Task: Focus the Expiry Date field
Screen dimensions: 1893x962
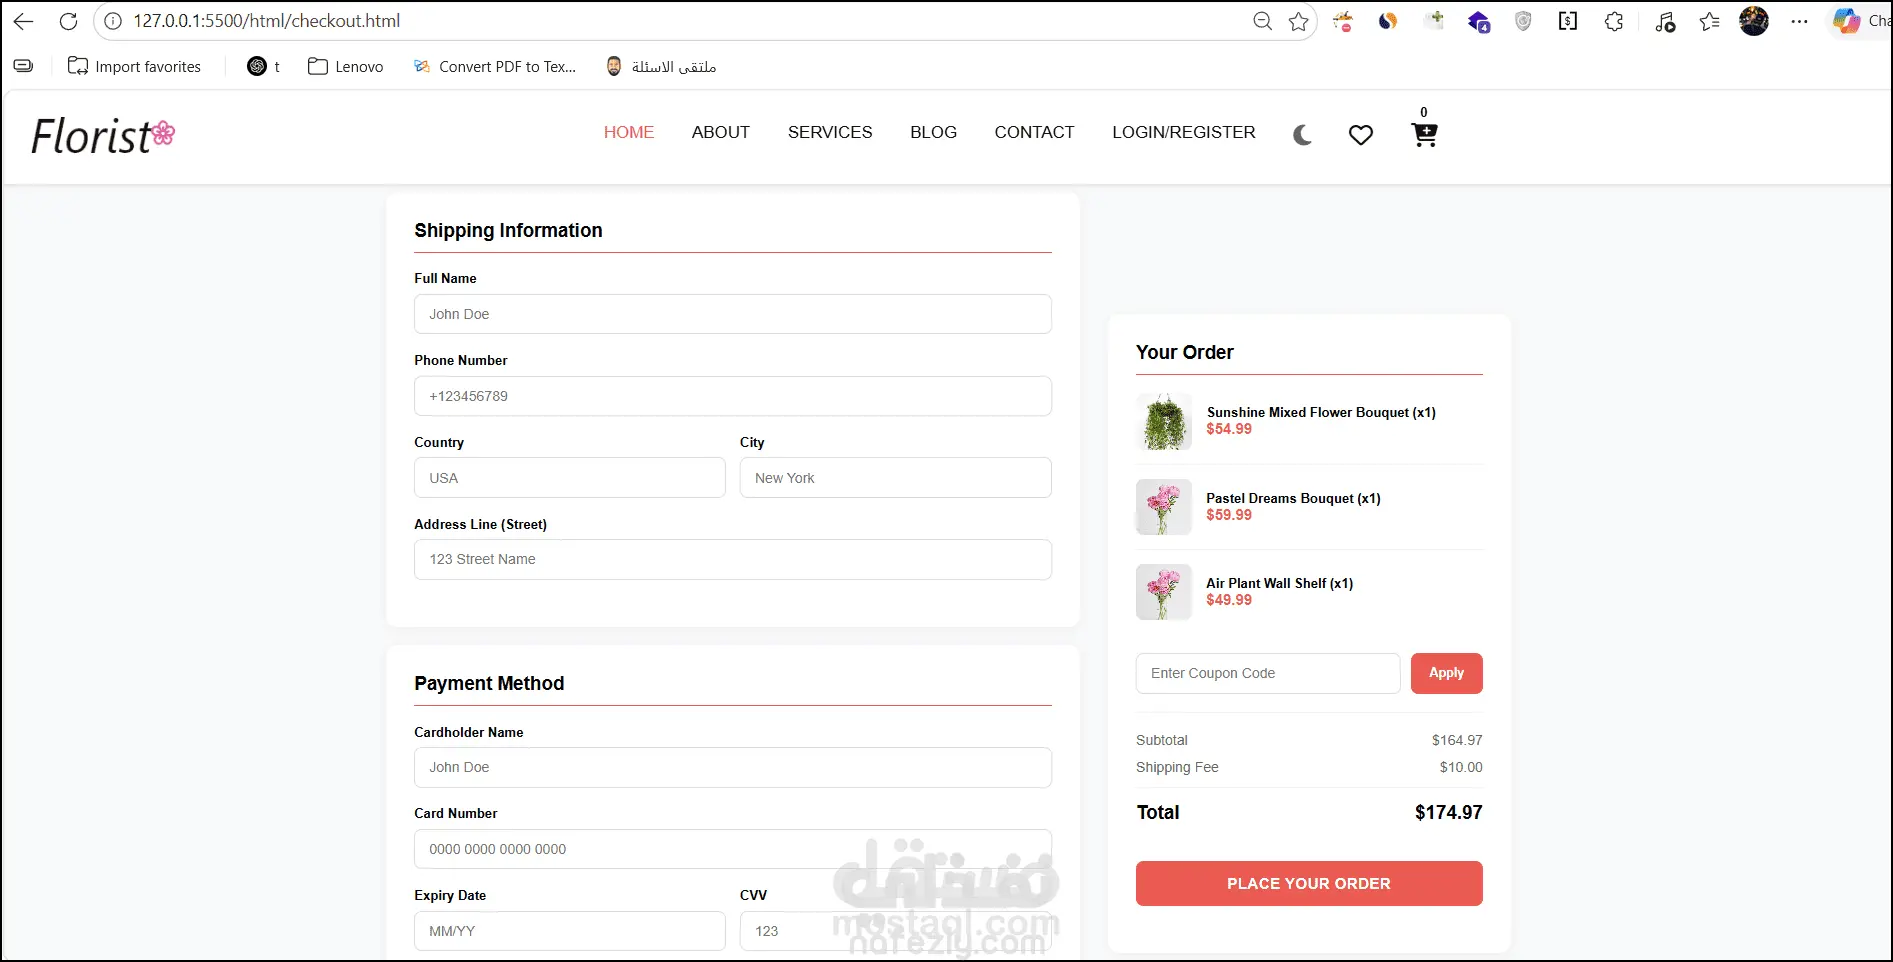Action: pyautogui.click(x=570, y=931)
